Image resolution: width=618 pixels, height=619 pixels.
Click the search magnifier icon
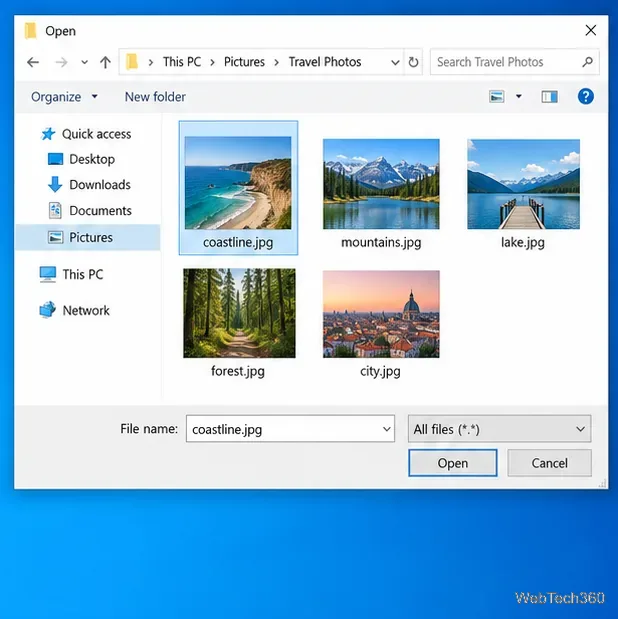[588, 62]
